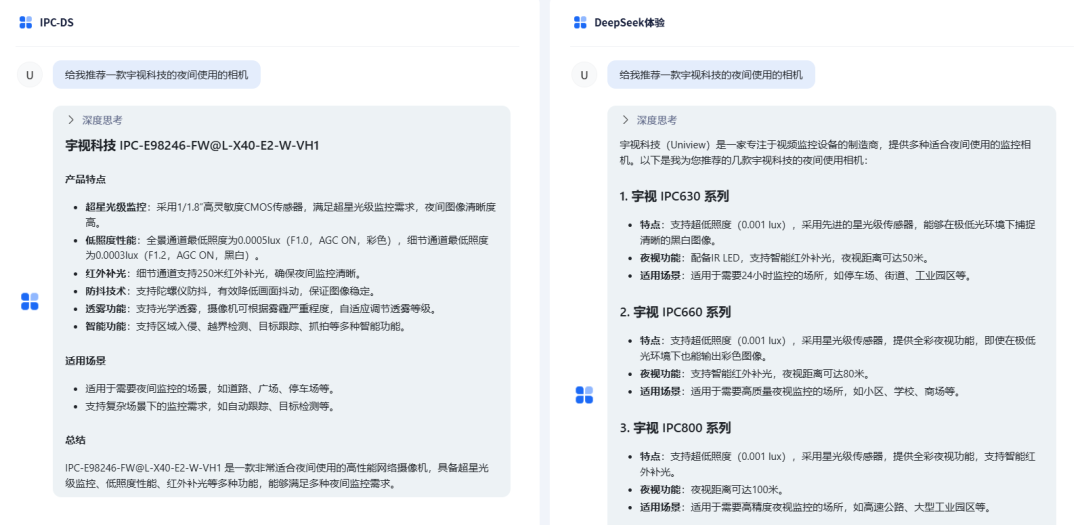
Task: Click heading 3. 宇视 IPC800 系列
Action: click(675, 428)
